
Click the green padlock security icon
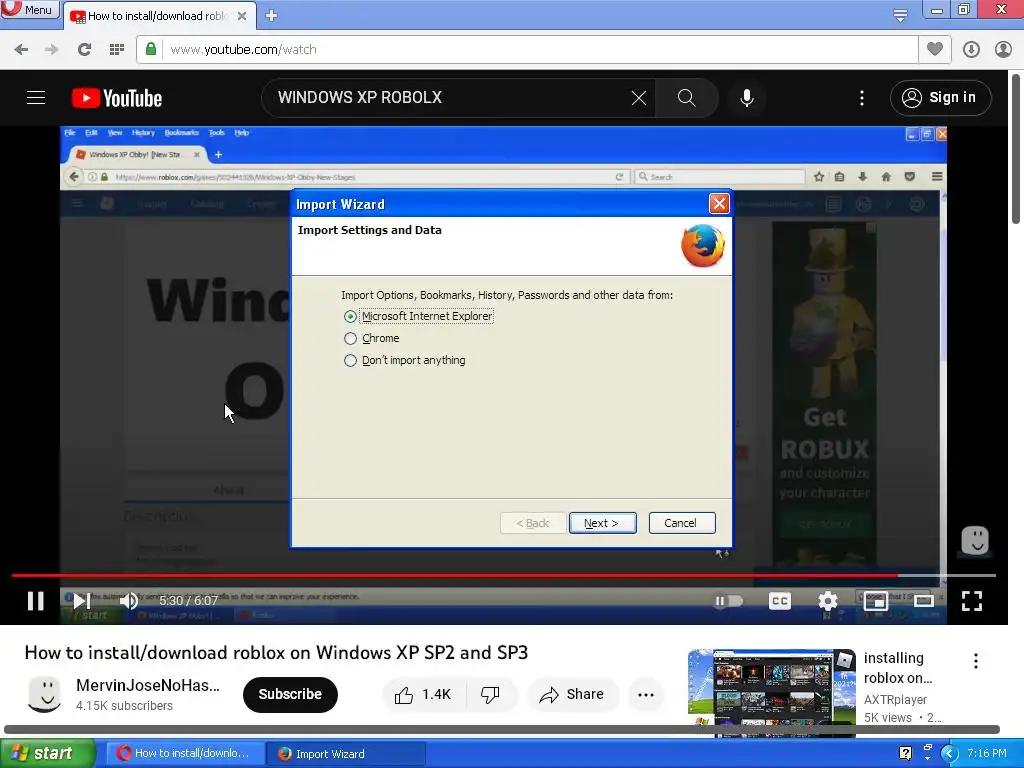tap(151, 49)
